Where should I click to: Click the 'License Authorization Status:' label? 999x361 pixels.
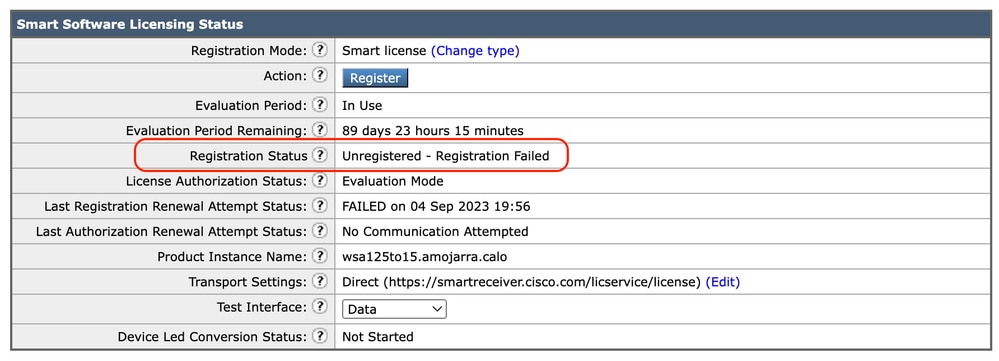click(x=217, y=181)
